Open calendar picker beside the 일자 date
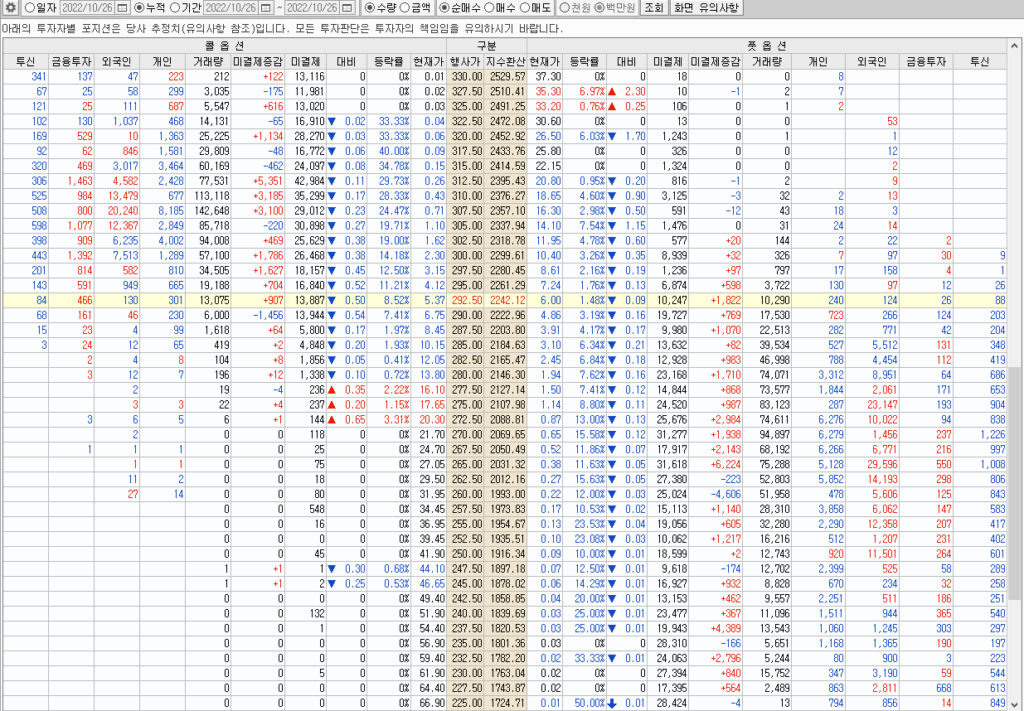This screenshot has width=1024, height=711. pyautogui.click(x=122, y=8)
